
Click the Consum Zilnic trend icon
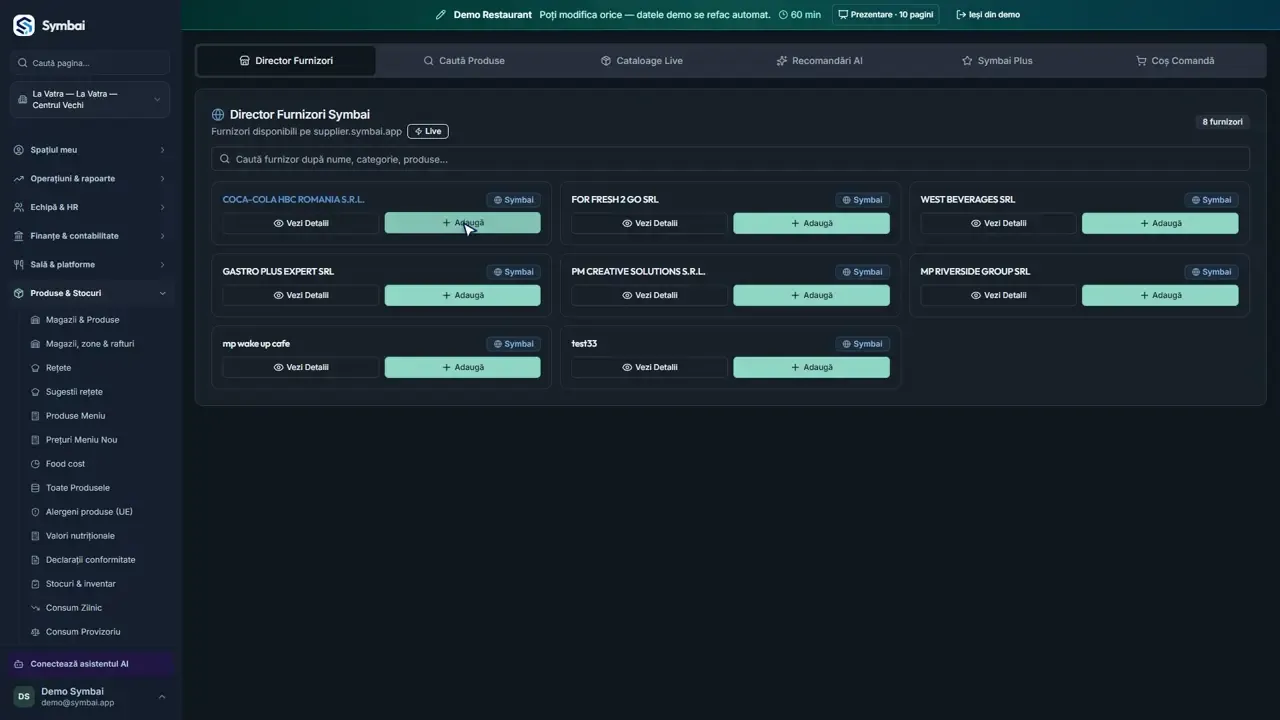click(36, 608)
